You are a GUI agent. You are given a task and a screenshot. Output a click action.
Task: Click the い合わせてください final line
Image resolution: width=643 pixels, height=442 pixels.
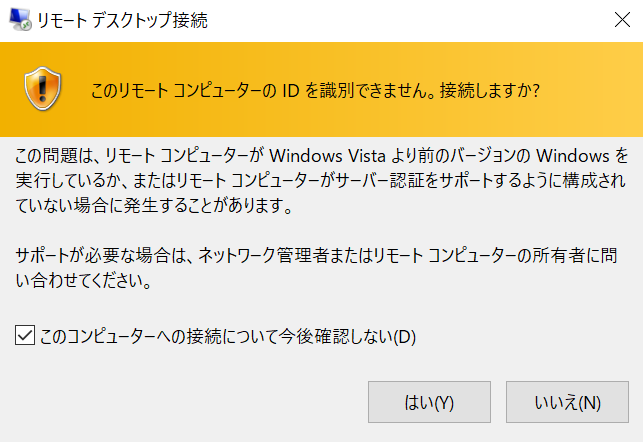[x=84, y=281]
